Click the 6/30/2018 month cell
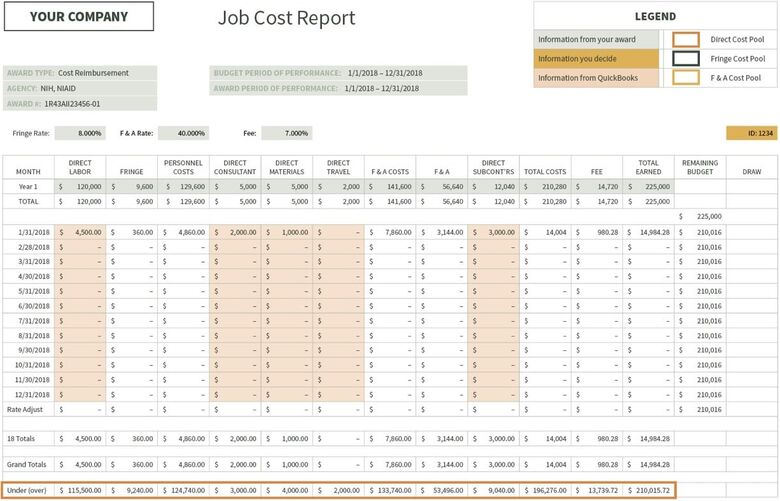This screenshot has height=501, width=780. (28, 306)
